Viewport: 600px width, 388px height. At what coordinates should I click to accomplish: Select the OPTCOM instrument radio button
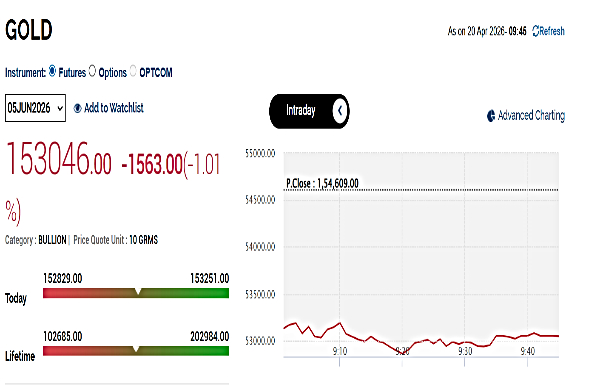(x=133, y=71)
